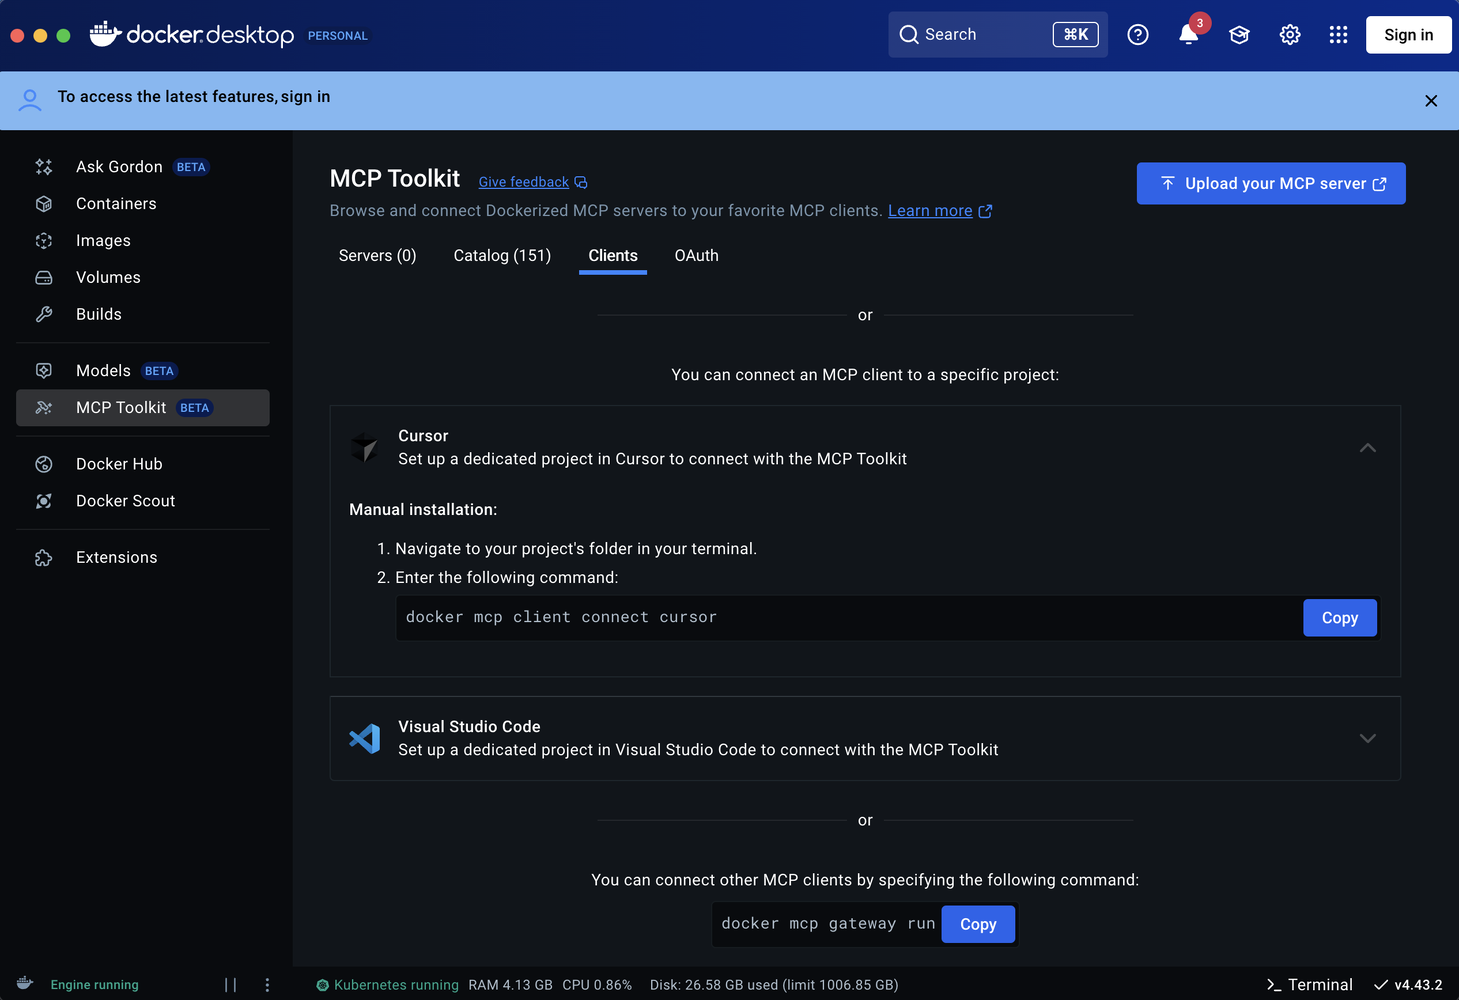Click the Images sidebar icon
The image size is (1459, 1000).
[44, 241]
